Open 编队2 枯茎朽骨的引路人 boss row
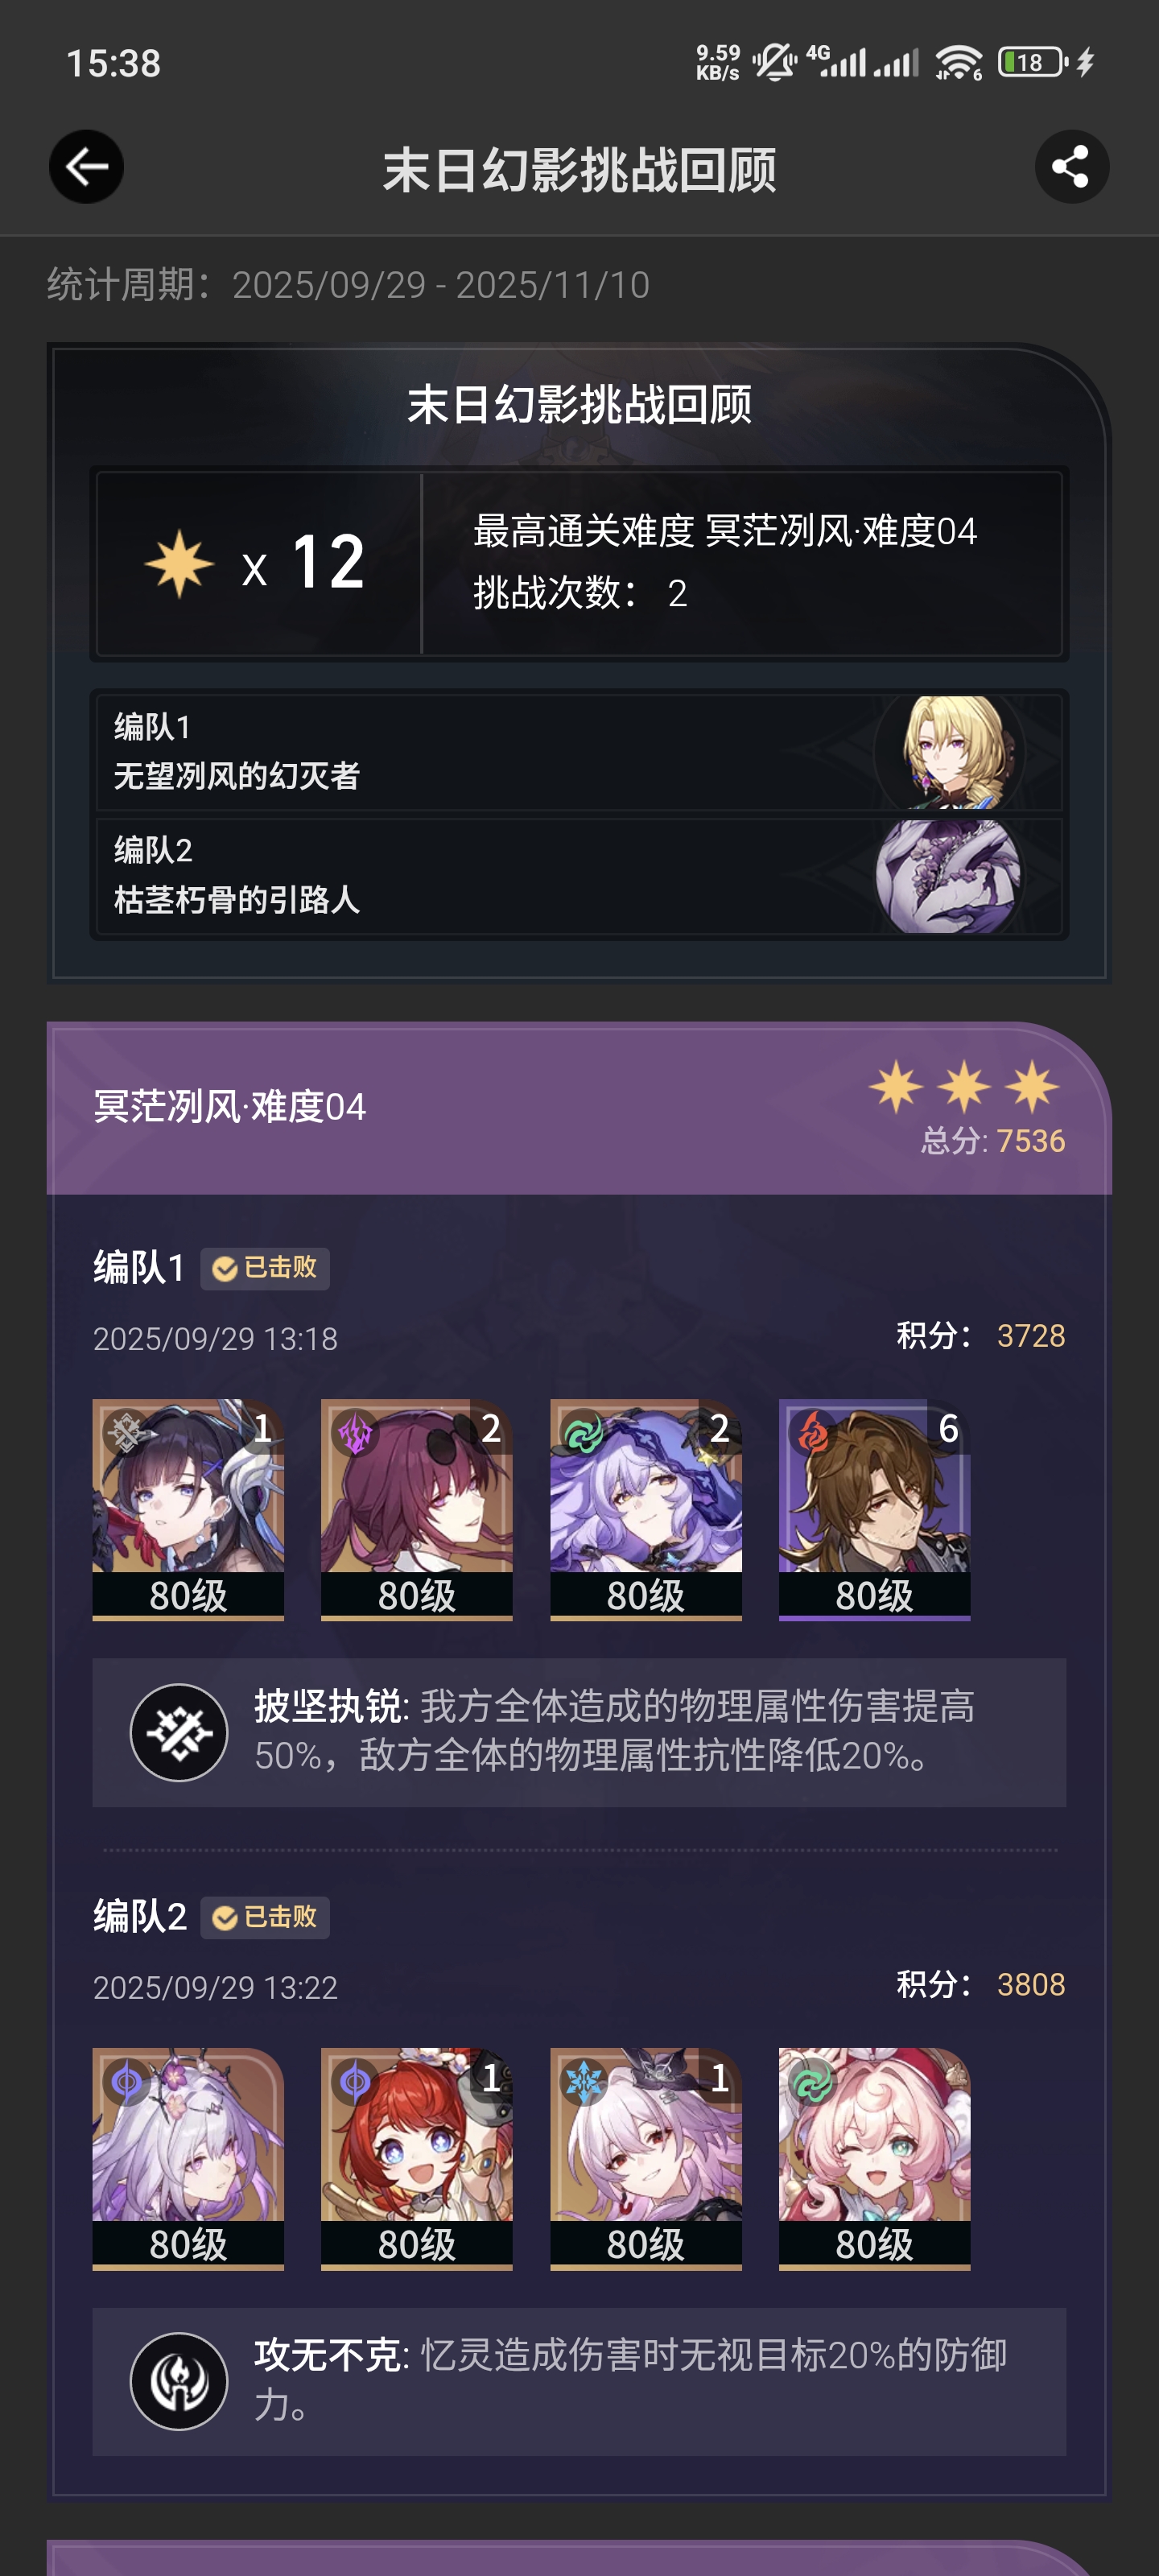 click(x=579, y=876)
